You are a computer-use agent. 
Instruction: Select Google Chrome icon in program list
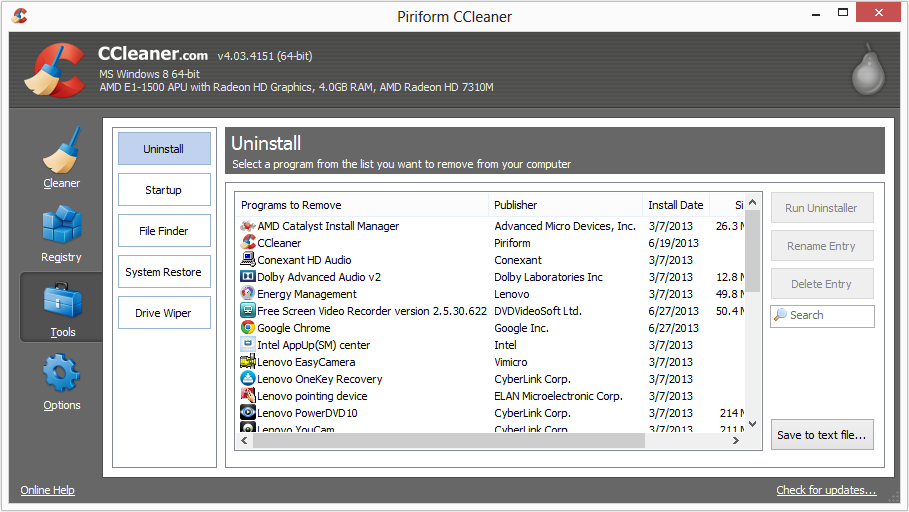point(248,328)
